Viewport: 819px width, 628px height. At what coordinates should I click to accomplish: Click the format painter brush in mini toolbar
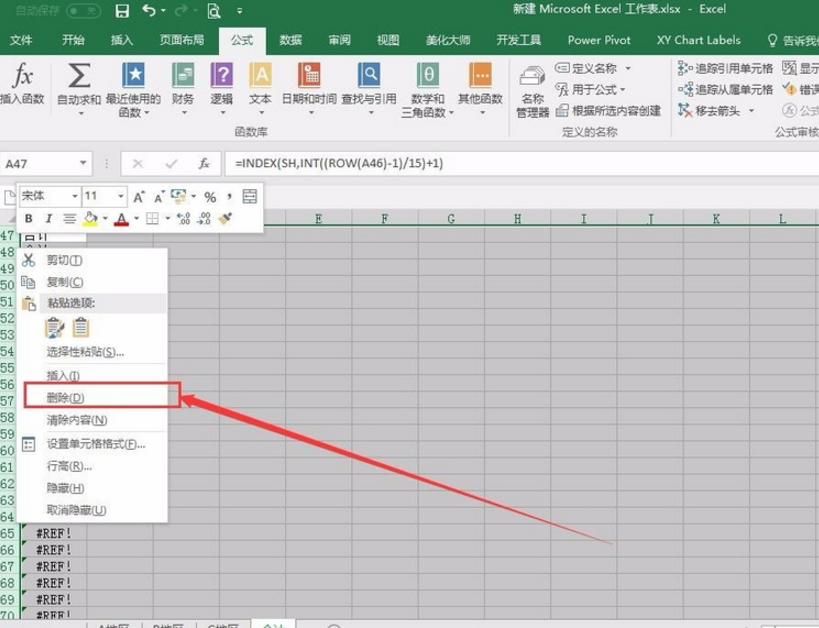point(226,219)
